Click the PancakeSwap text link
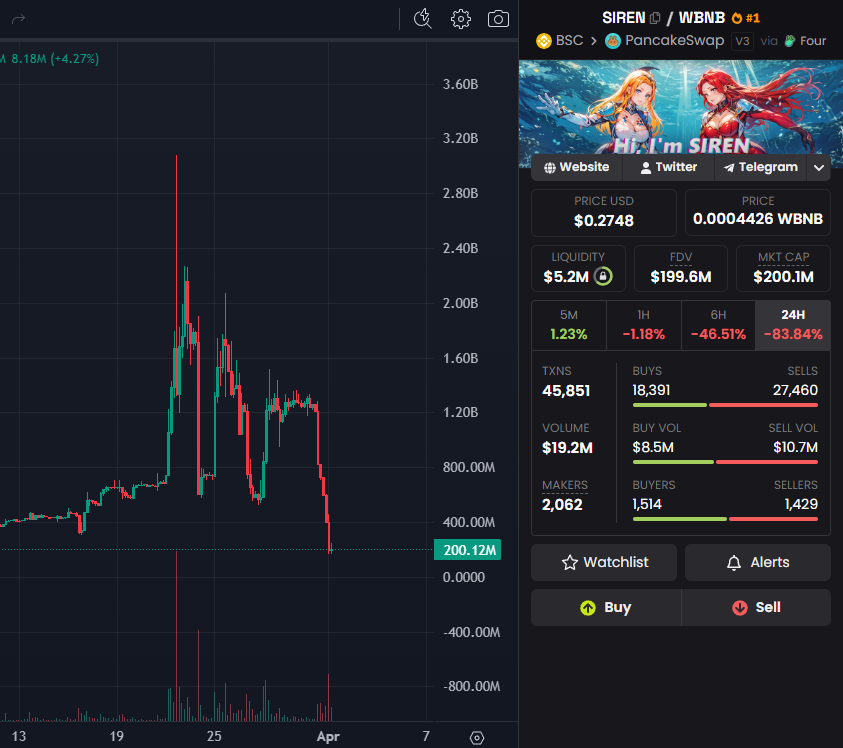 (674, 41)
